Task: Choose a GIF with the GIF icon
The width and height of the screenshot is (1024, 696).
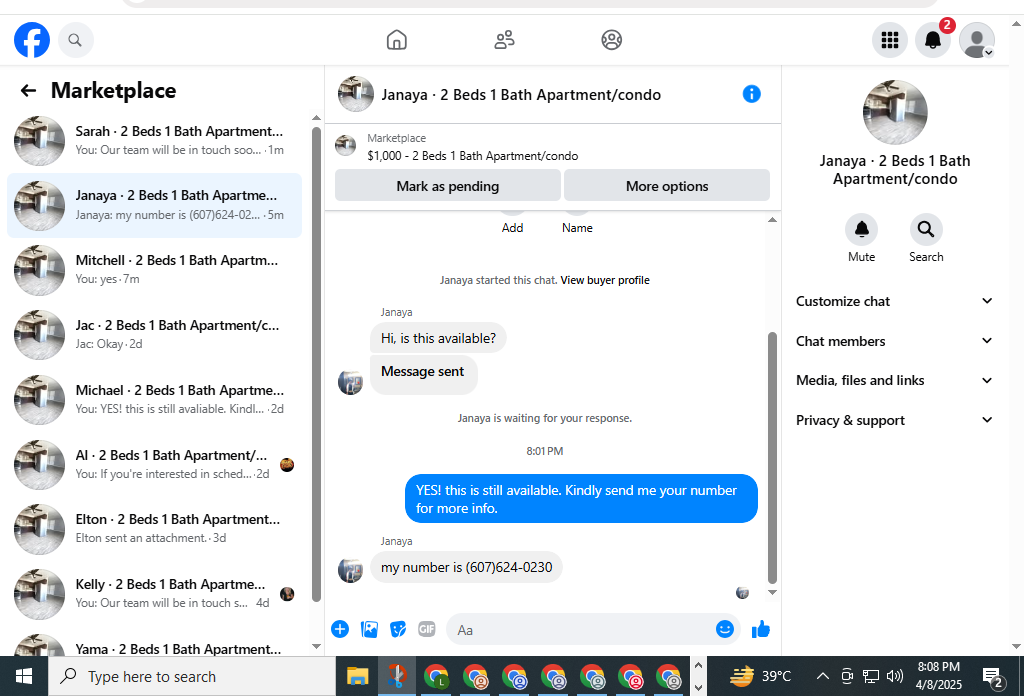Action: [426, 629]
